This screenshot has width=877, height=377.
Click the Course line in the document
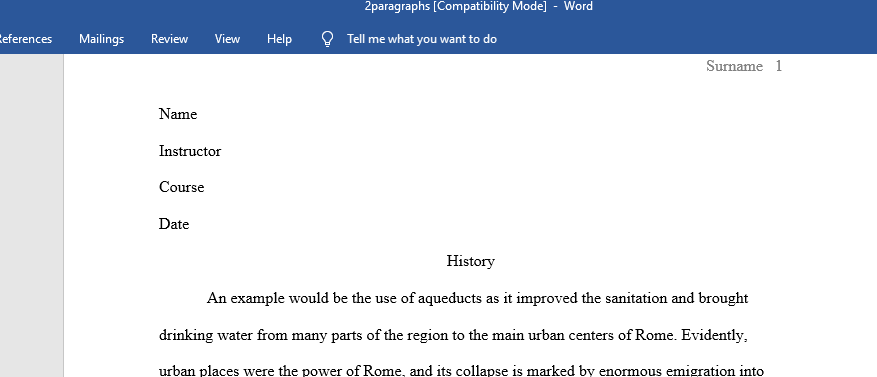pyautogui.click(x=181, y=187)
